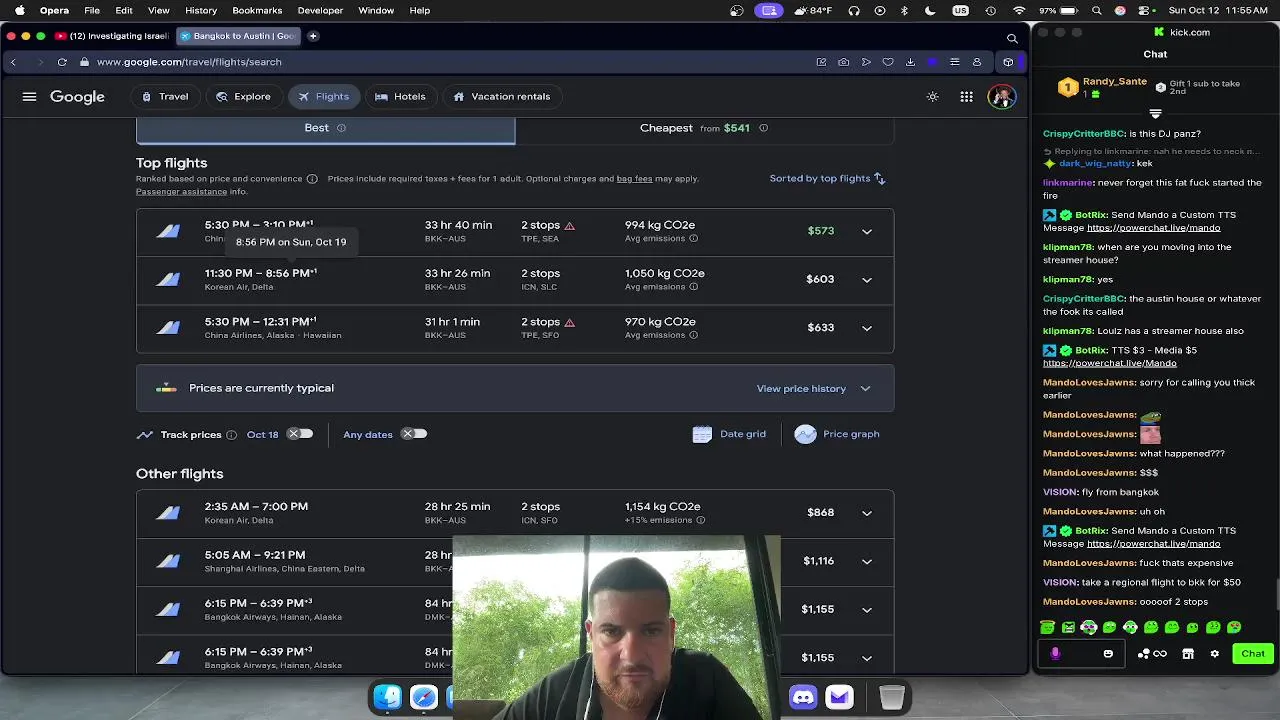Click the Opera snapshot camera icon
The width and height of the screenshot is (1280, 720).
[843, 62]
